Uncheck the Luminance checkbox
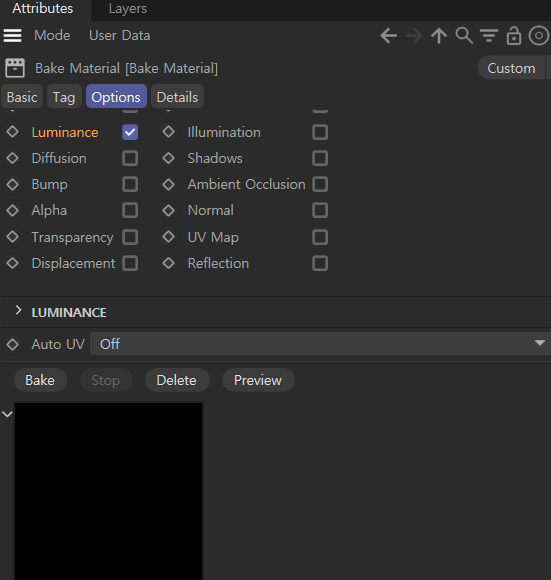The height and width of the screenshot is (580, 551). point(130,132)
